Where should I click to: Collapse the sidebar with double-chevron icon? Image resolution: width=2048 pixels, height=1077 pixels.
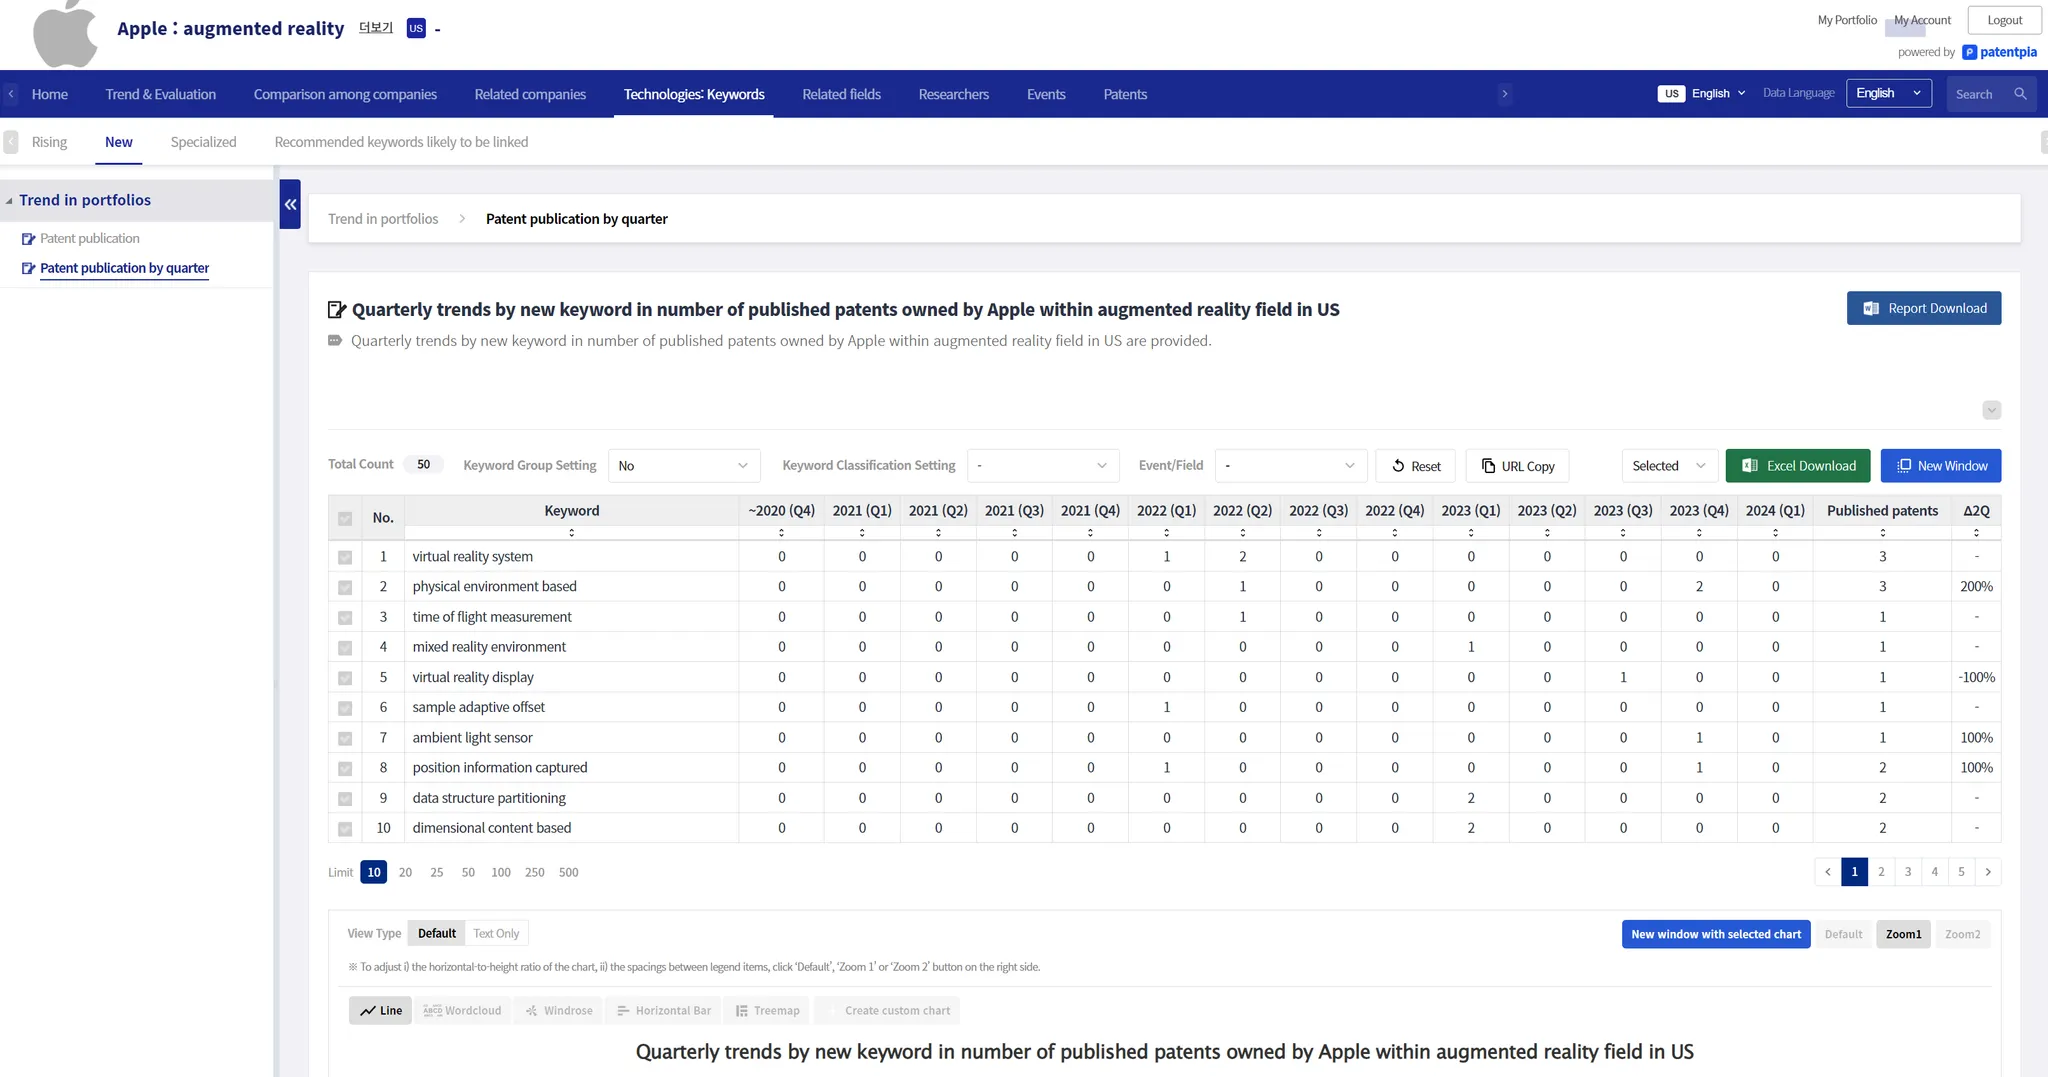pyautogui.click(x=290, y=204)
